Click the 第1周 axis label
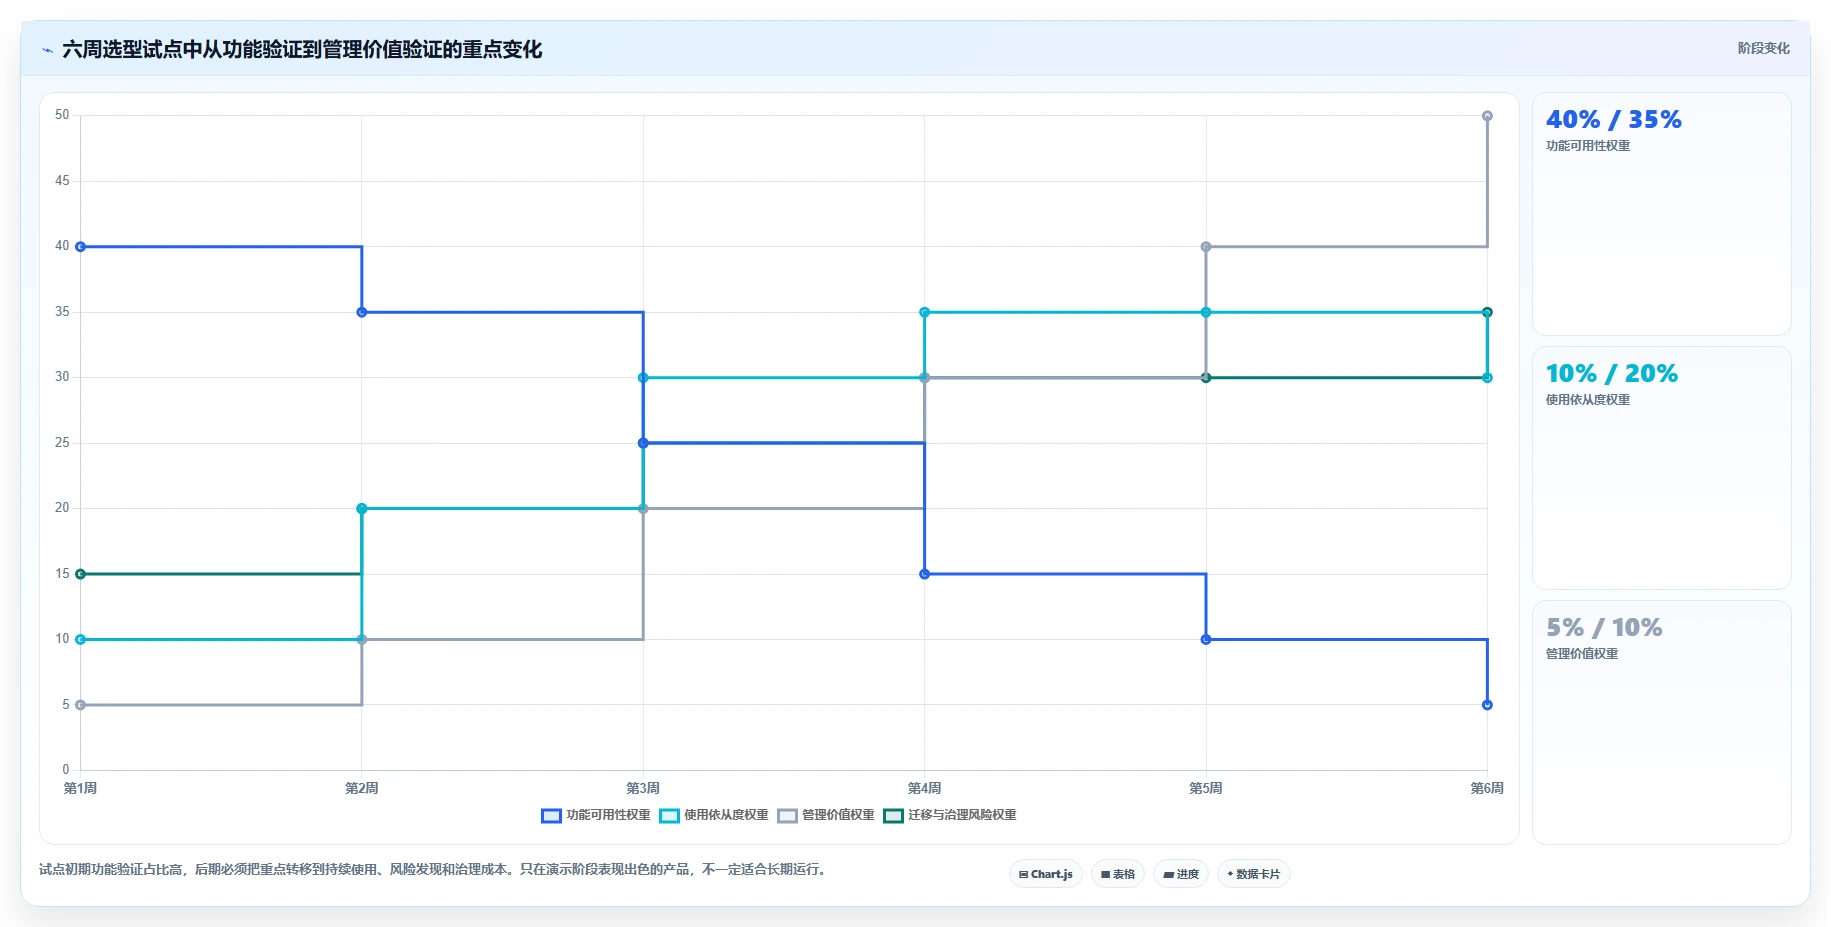 pyautogui.click(x=81, y=789)
